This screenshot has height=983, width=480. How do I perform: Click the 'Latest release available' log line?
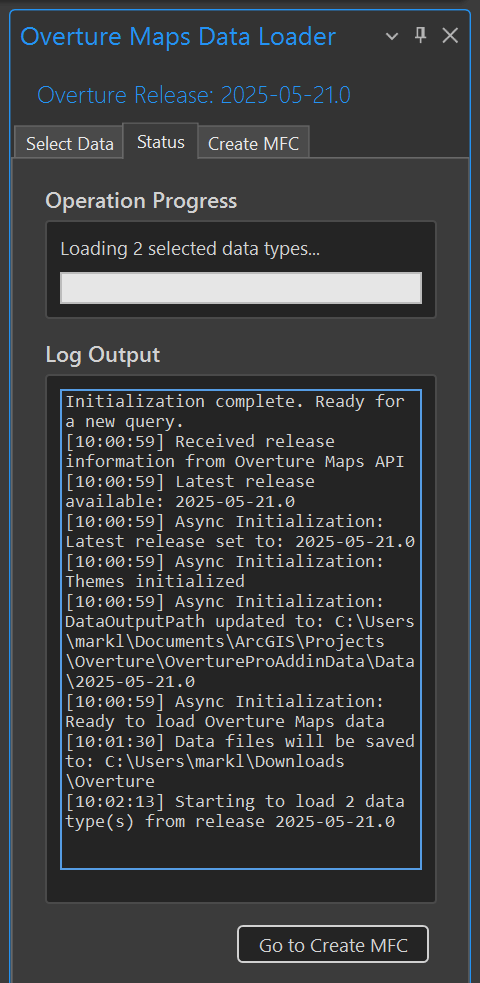pos(190,492)
